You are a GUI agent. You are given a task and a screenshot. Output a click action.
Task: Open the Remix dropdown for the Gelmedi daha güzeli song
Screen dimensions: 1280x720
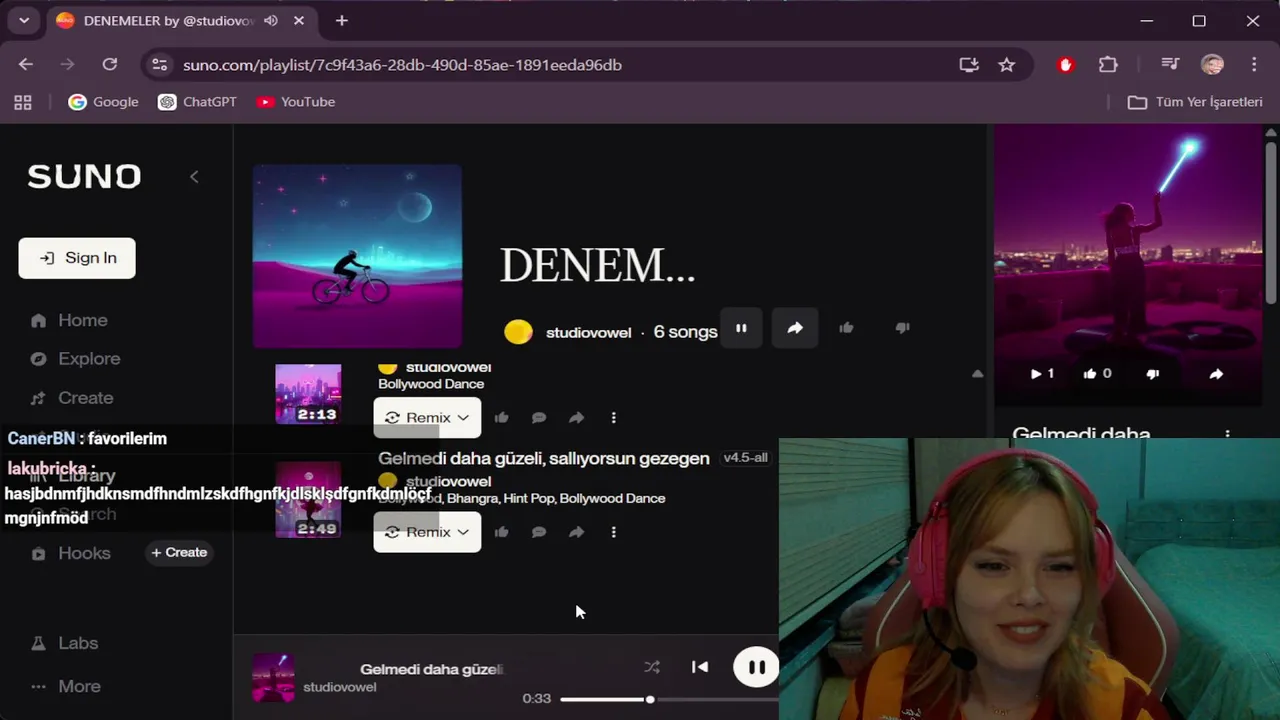pyautogui.click(x=427, y=532)
